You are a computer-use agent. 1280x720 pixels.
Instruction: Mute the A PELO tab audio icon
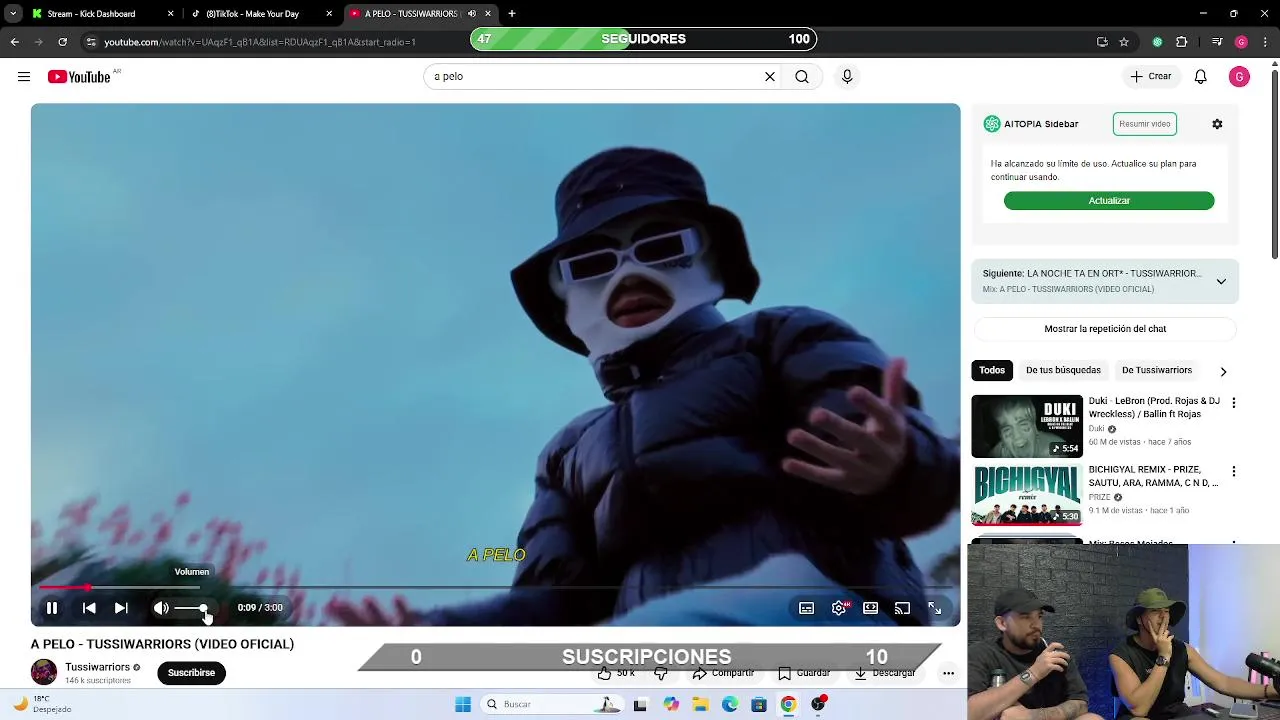pos(472,14)
